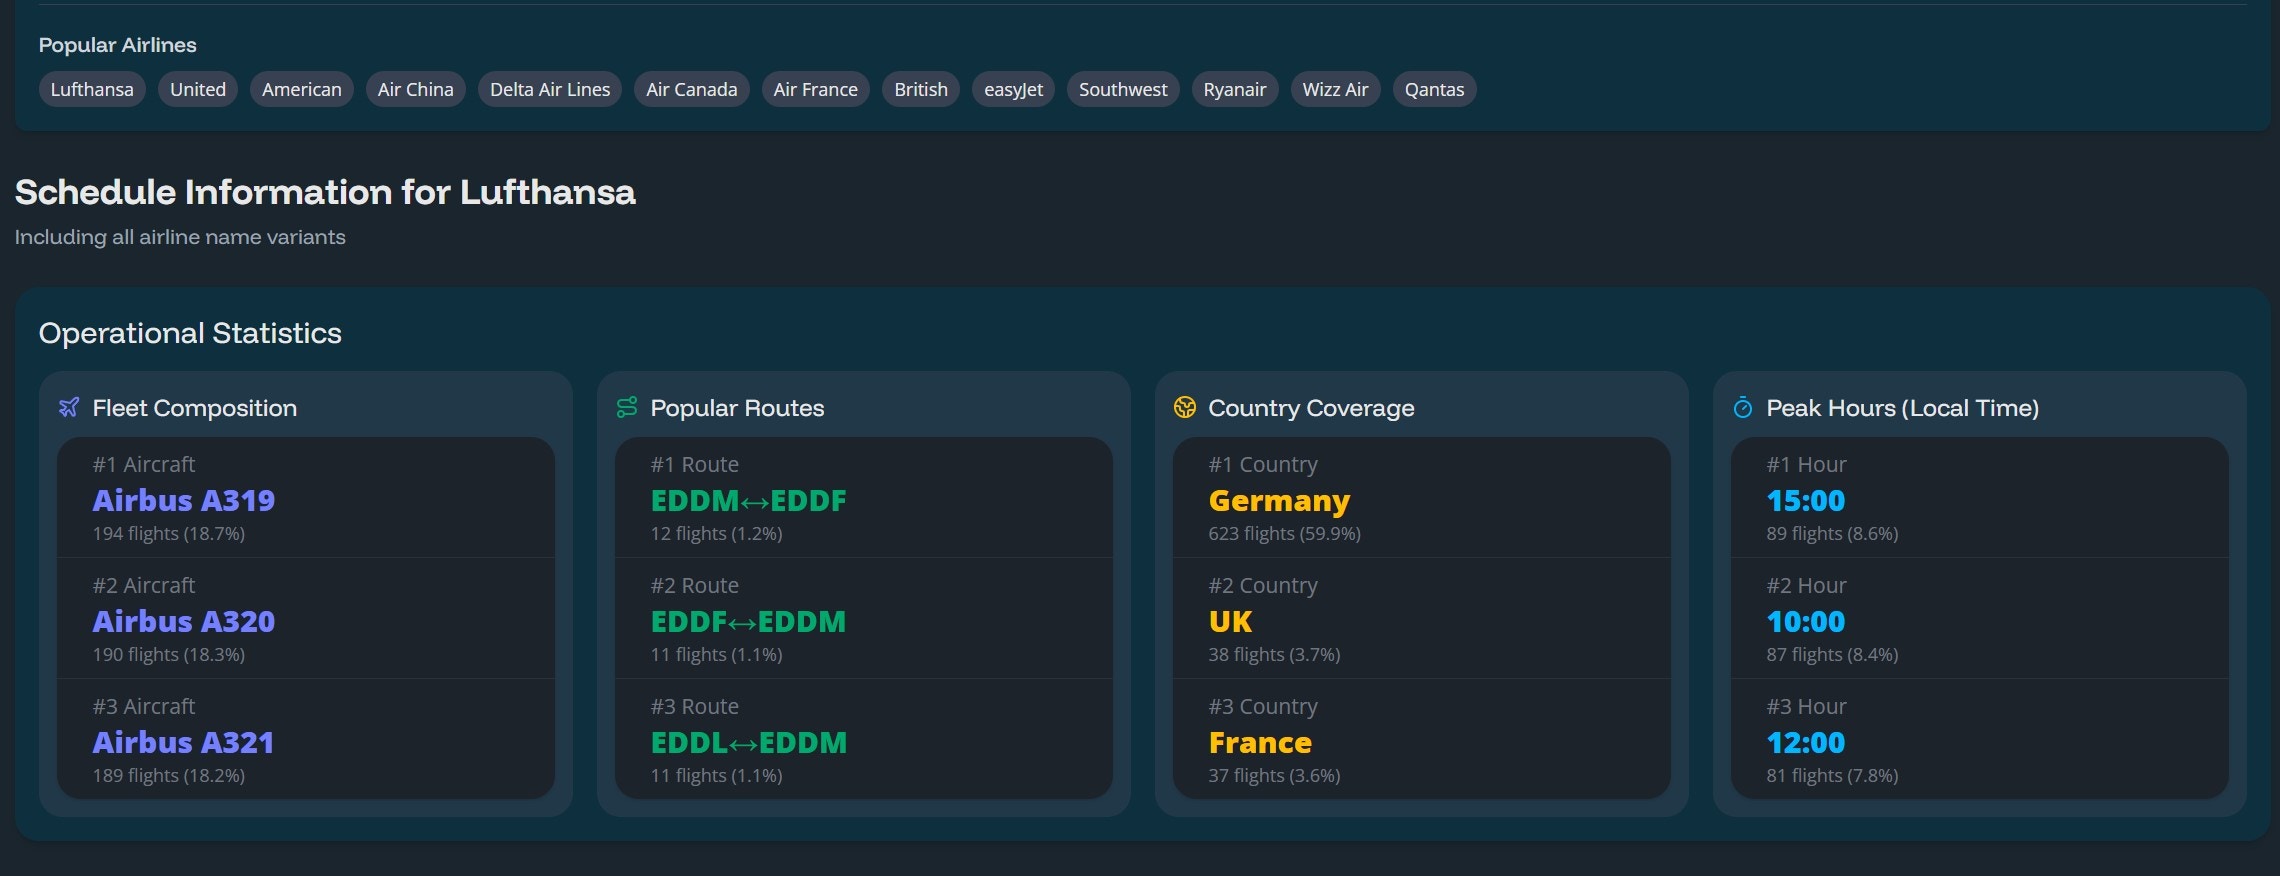Choose easyJet from popular airlines

coord(1013,90)
